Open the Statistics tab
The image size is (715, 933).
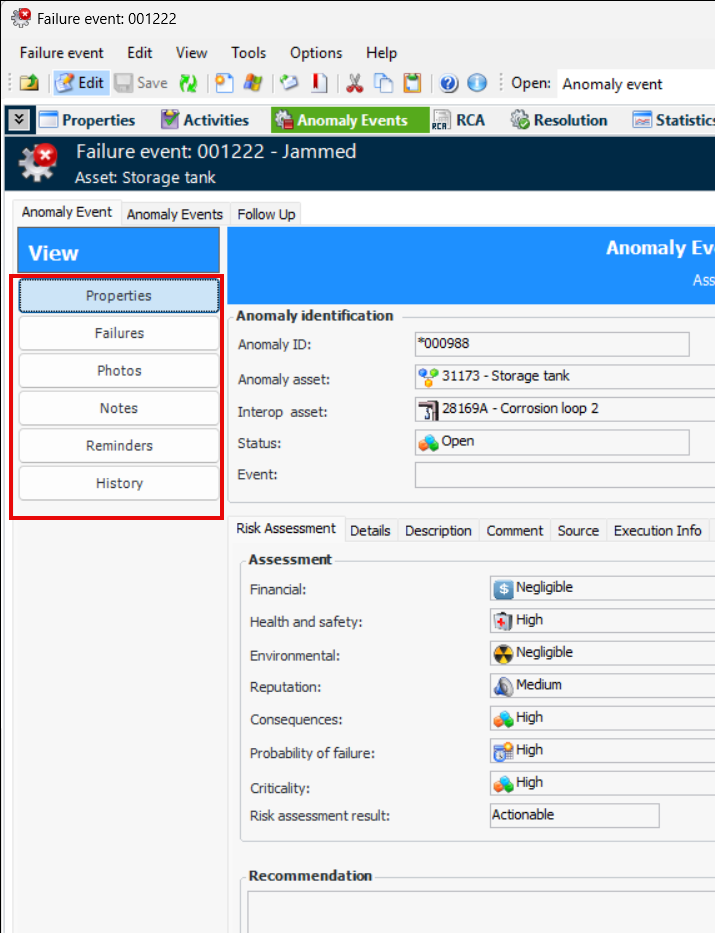pos(673,120)
